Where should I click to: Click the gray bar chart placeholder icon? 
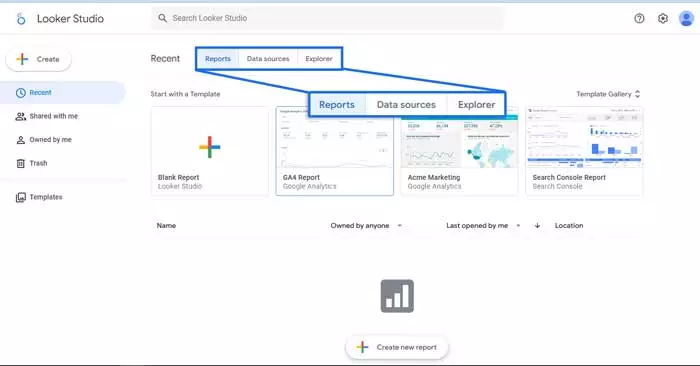click(397, 296)
